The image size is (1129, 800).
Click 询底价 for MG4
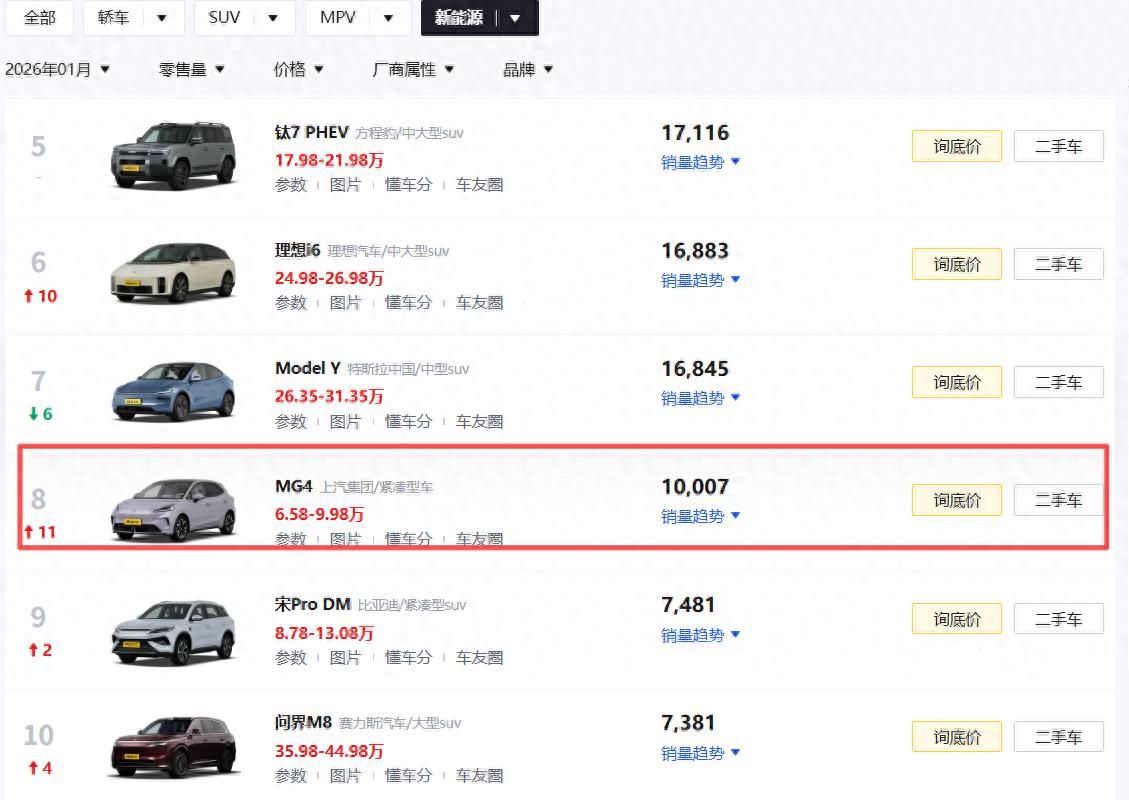[x=956, y=500]
